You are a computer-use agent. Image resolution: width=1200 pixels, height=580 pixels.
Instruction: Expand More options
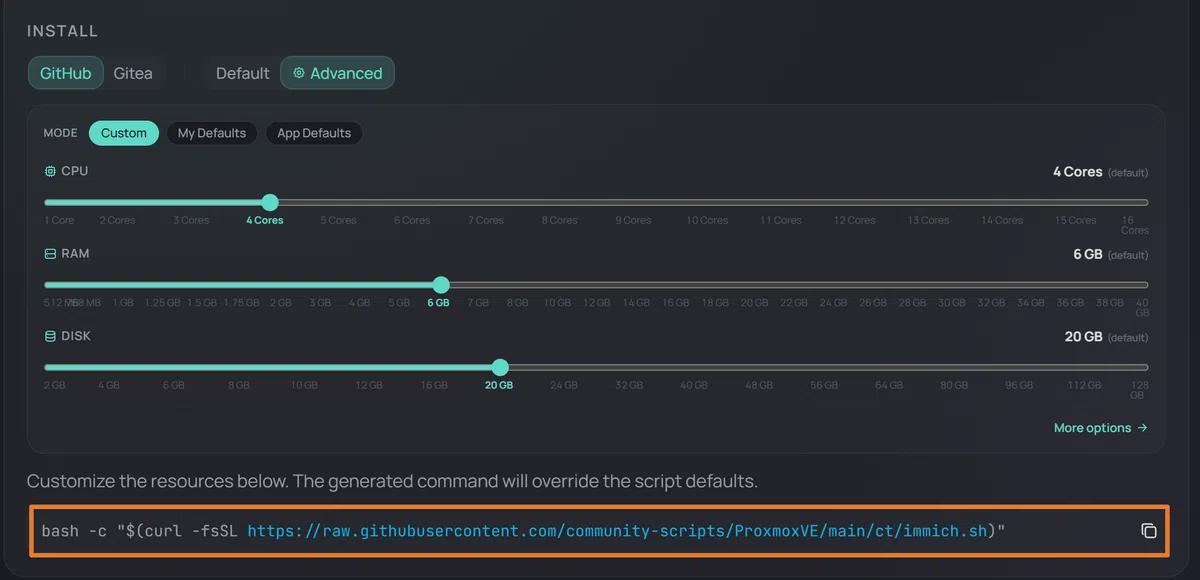(x=1100, y=428)
